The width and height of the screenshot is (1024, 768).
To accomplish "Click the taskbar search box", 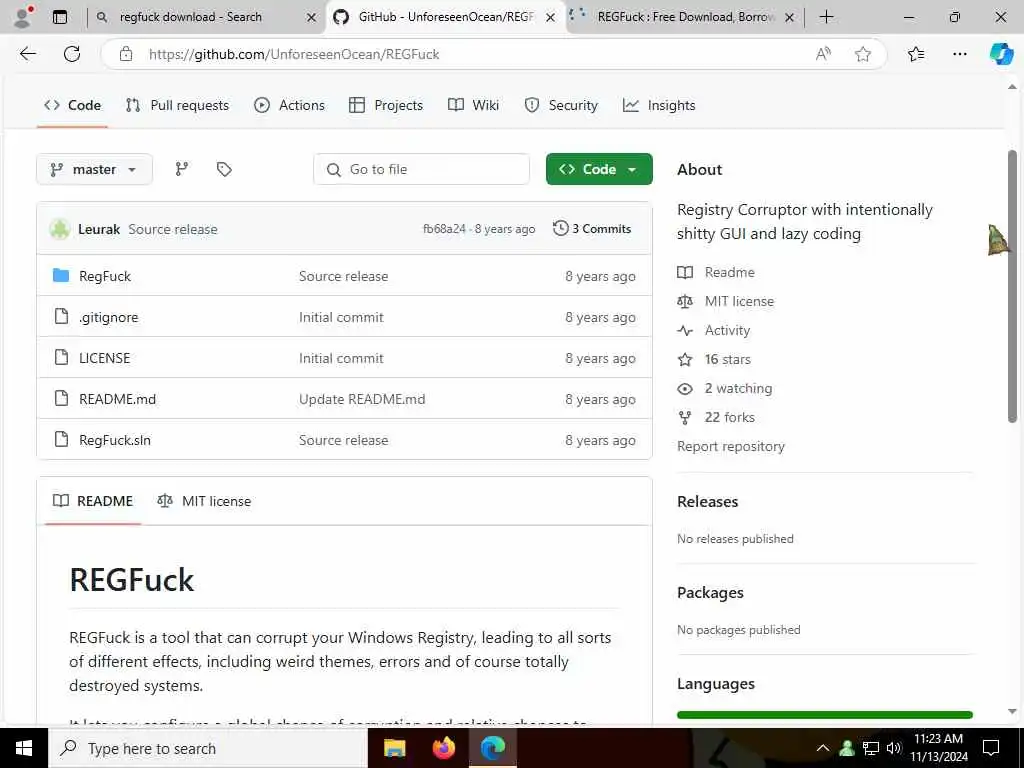I will tap(208, 748).
